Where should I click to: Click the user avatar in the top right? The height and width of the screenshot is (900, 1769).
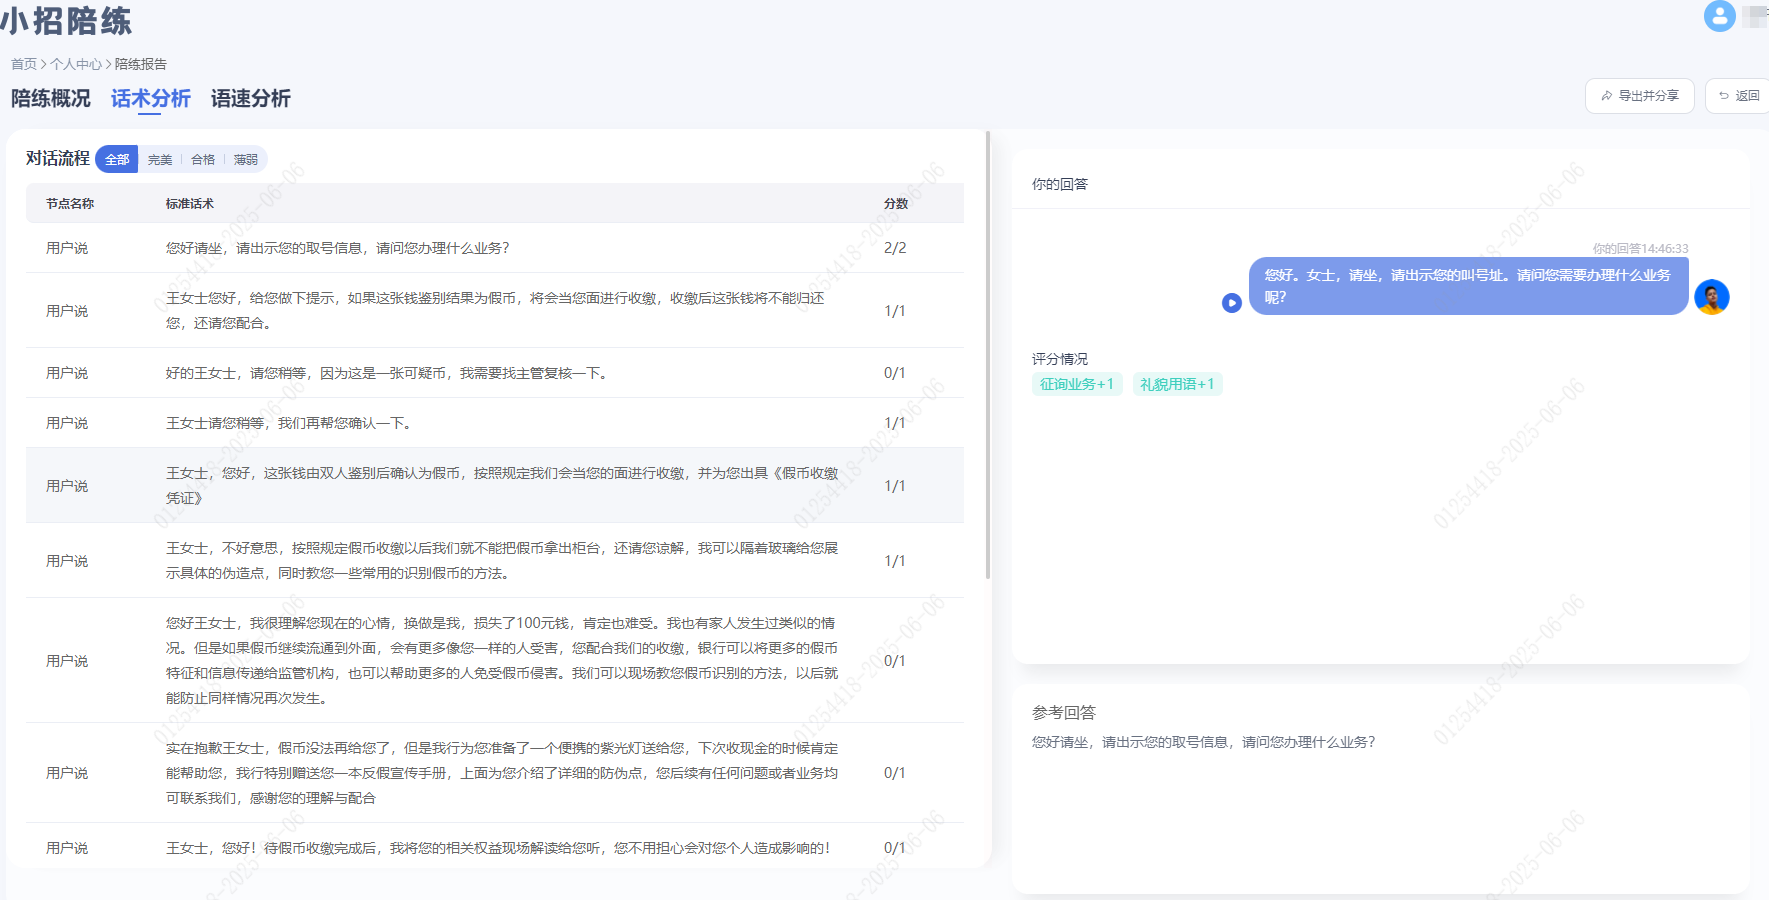(1719, 16)
